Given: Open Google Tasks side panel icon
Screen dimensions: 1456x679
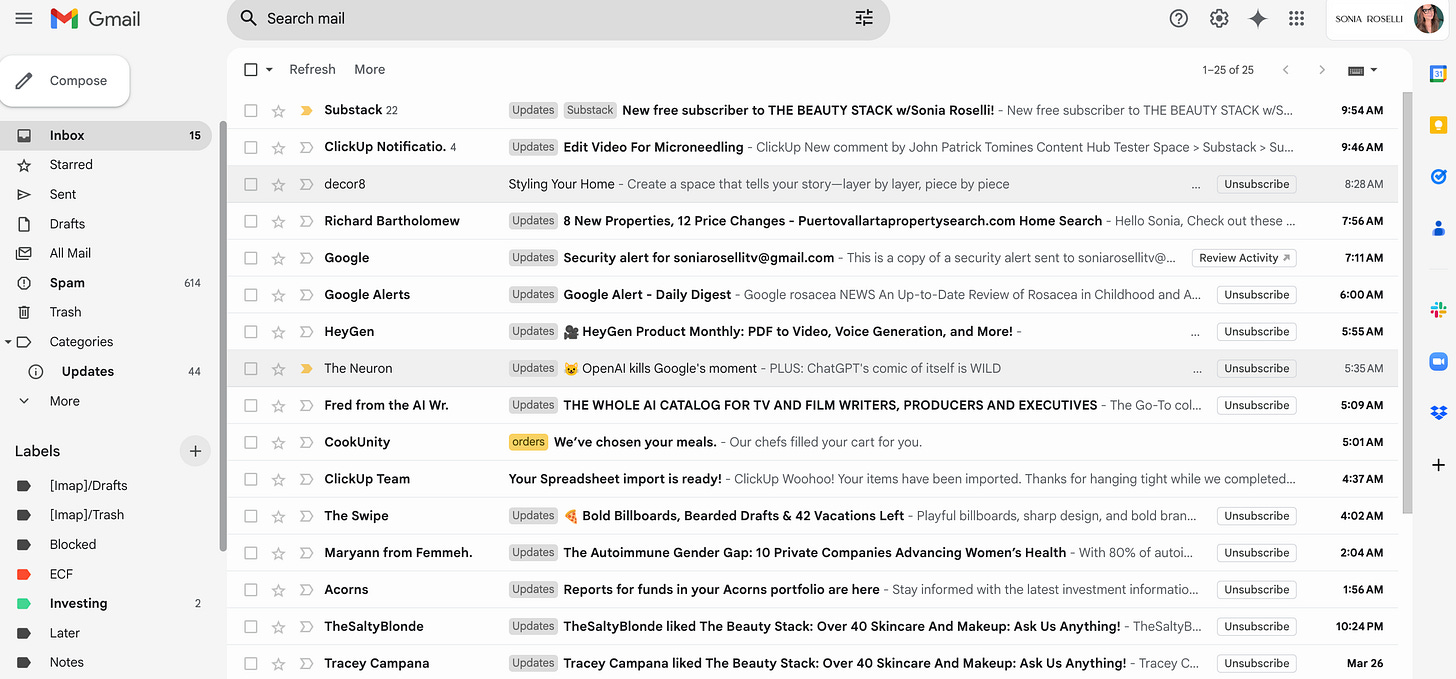Looking at the screenshot, I should pos(1438,177).
